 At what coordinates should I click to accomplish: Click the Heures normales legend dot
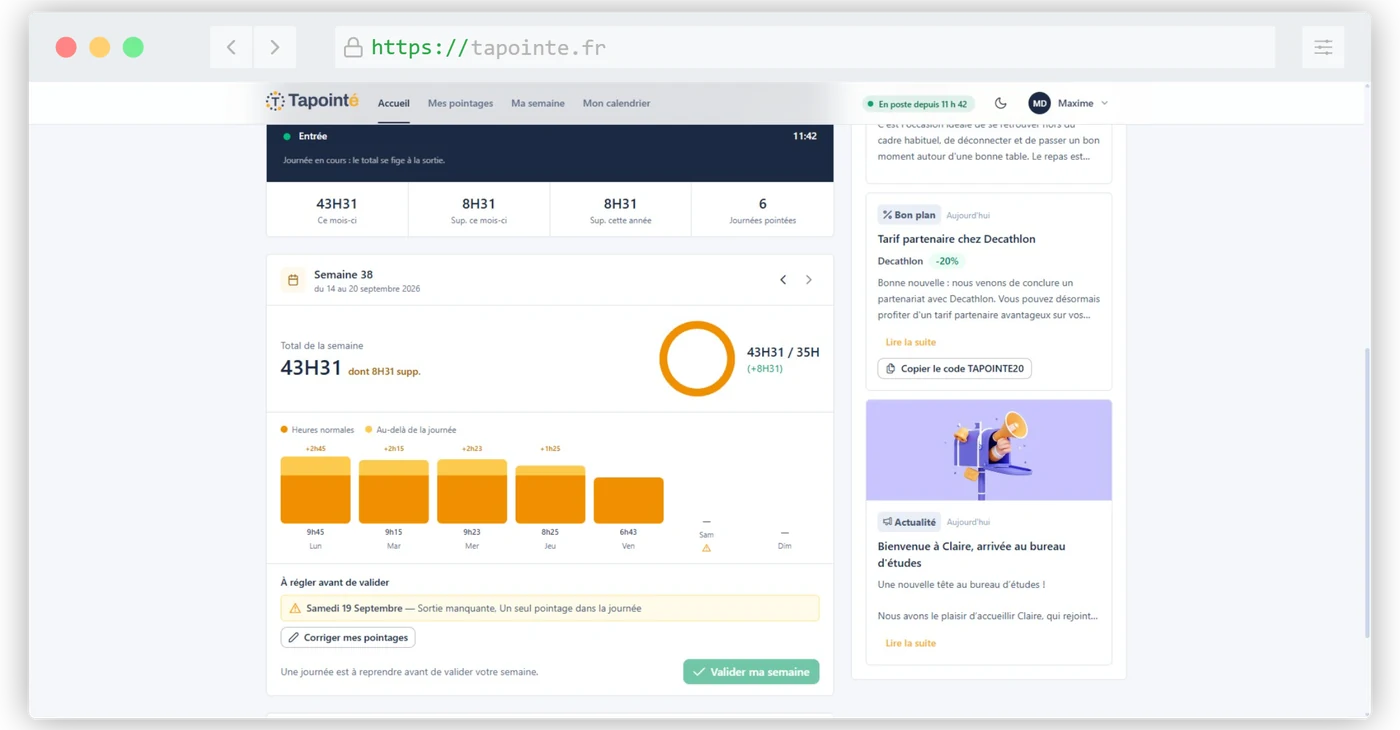pyautogui.click(x=284, y=430)
